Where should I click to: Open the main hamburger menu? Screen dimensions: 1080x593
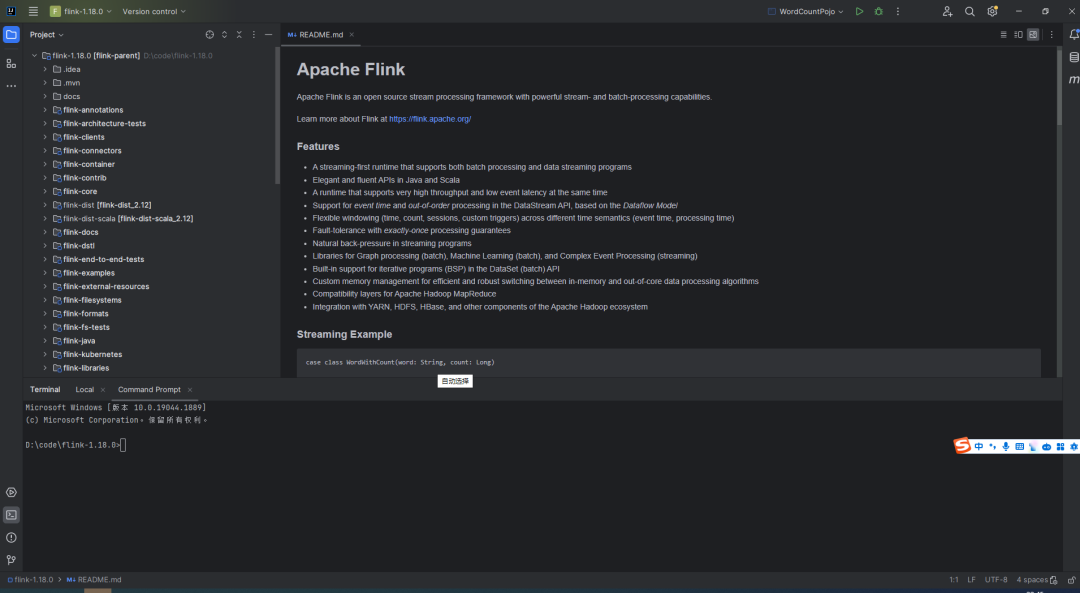coord(33,11)
